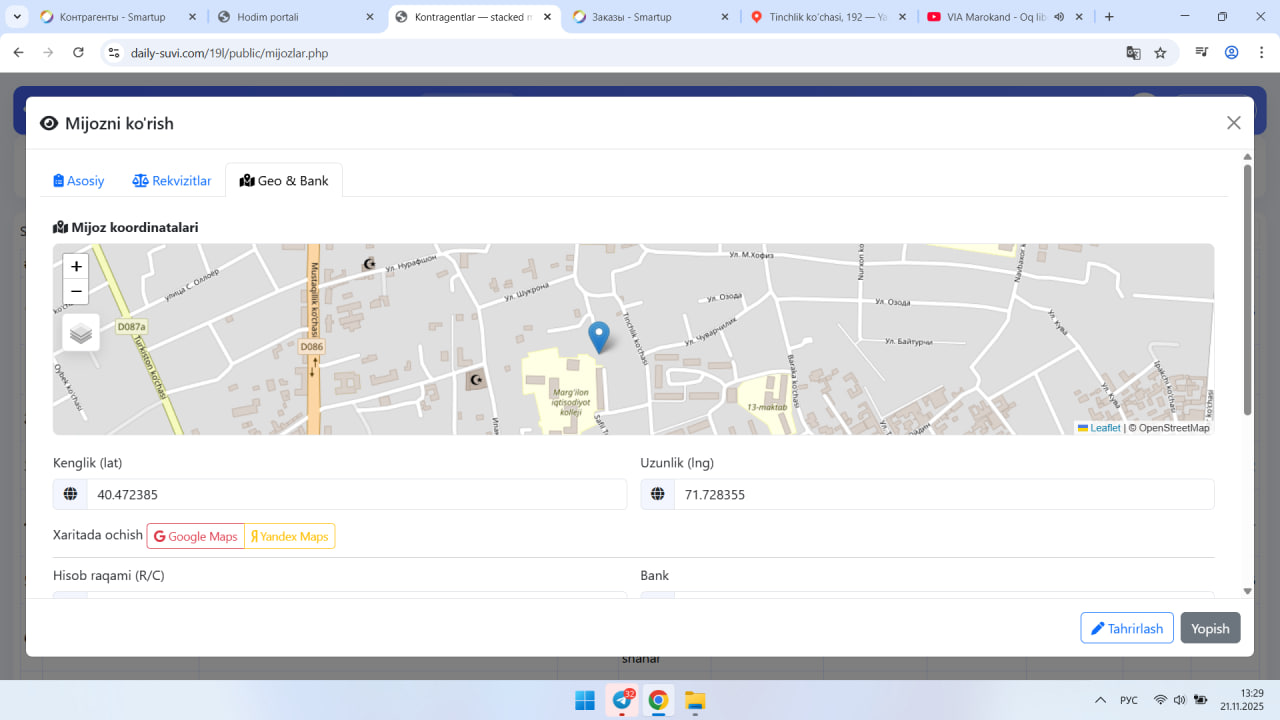Viewport: 1280px width, 720px height.
Task: Click the Leaflet attribution link
Action: [1104, 428]
